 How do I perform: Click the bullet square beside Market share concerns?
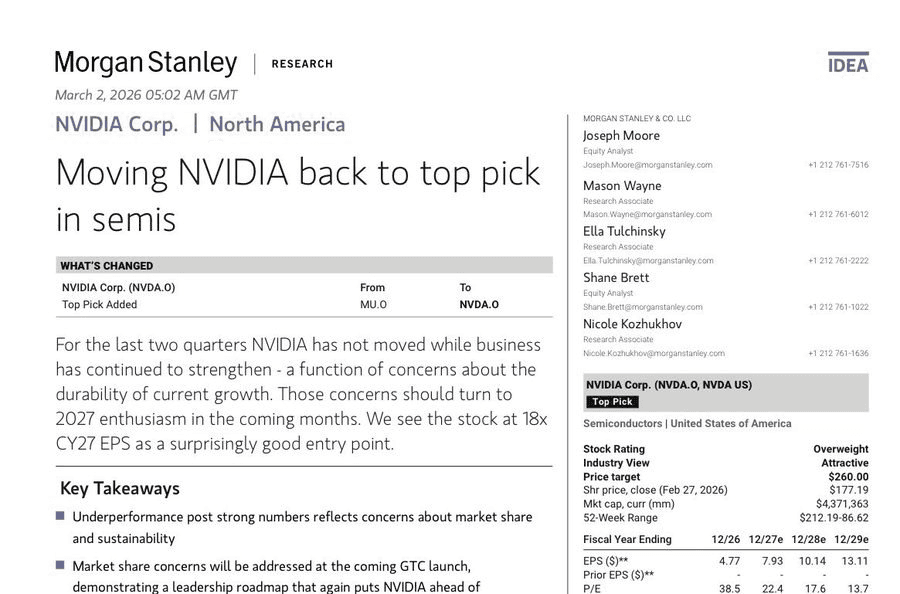(60, 565)
